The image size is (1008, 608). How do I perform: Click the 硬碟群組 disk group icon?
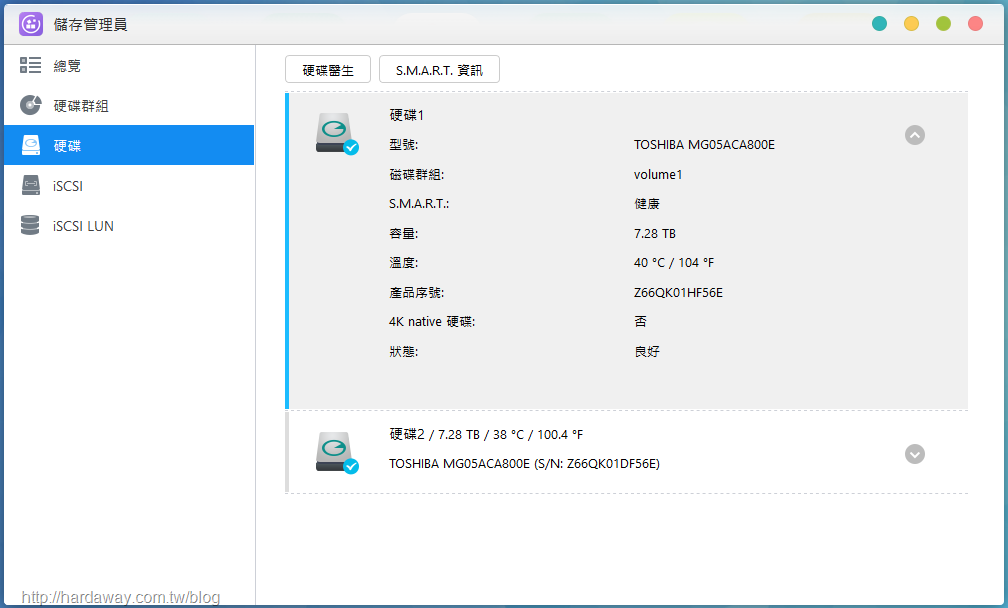[x=30, y=105]
